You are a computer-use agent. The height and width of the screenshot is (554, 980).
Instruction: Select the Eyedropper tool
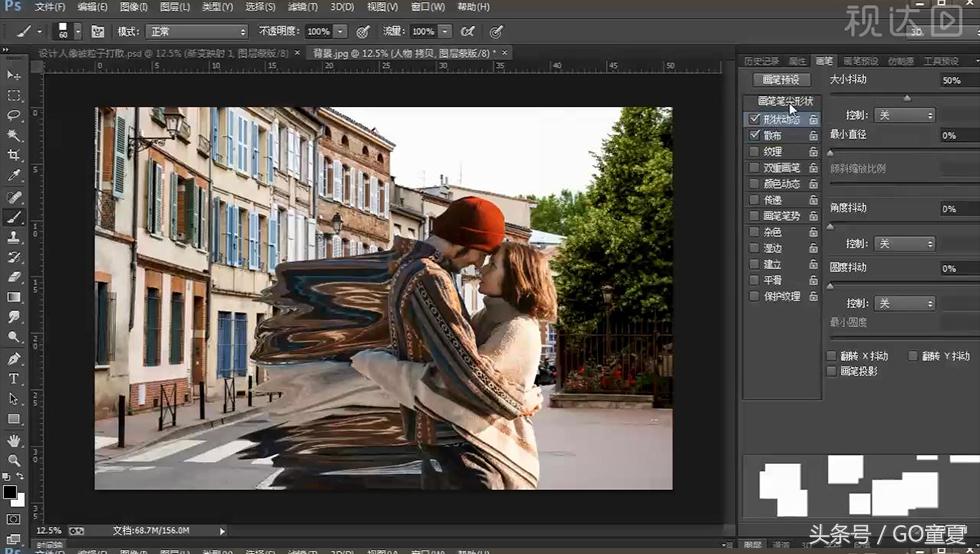coord(14,176)
